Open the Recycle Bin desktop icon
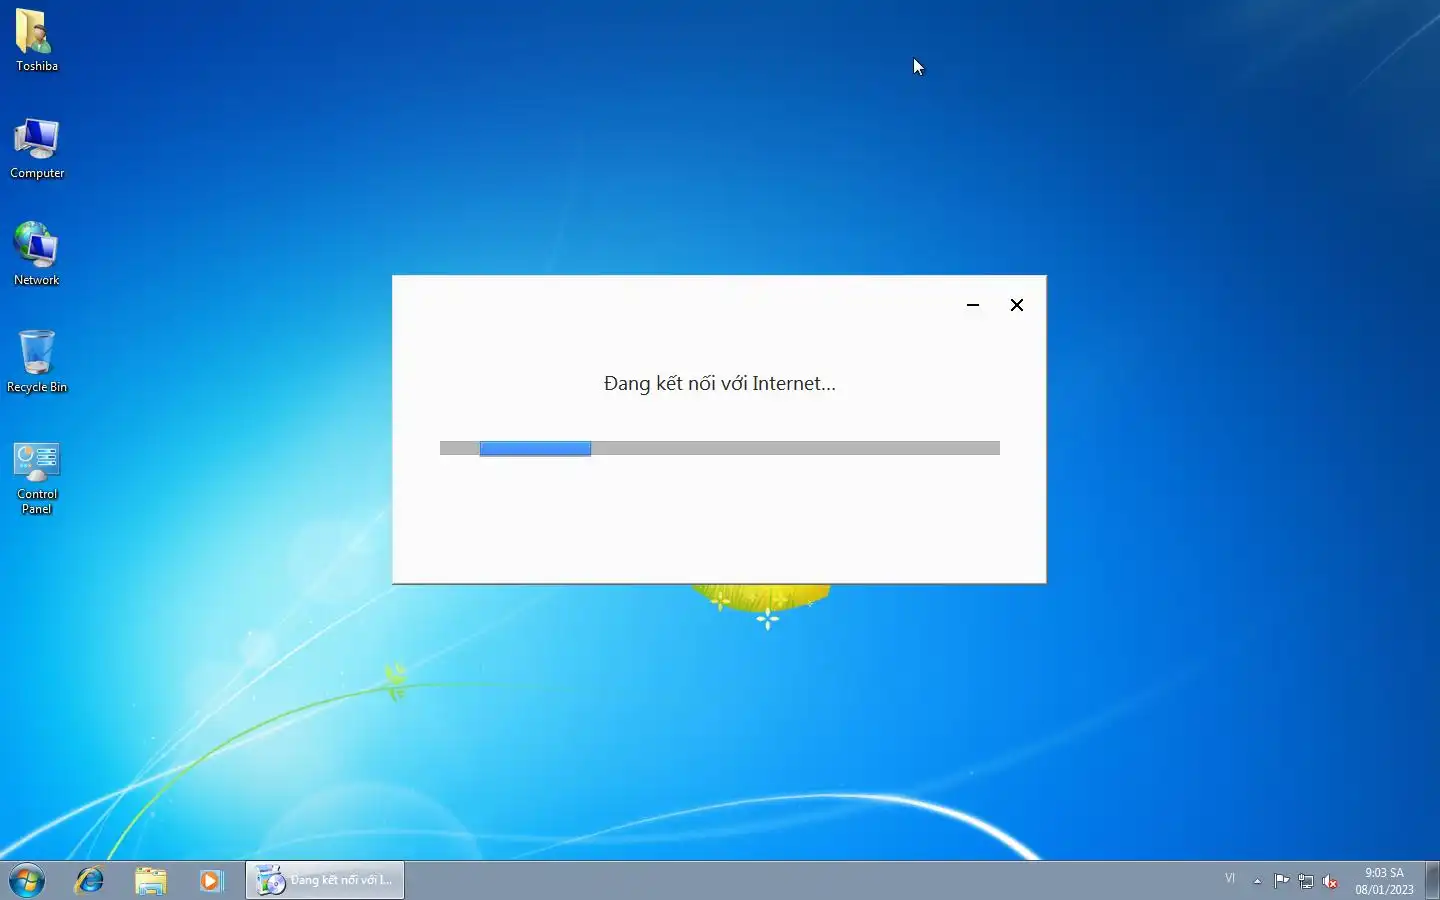 tap(36, 362)
